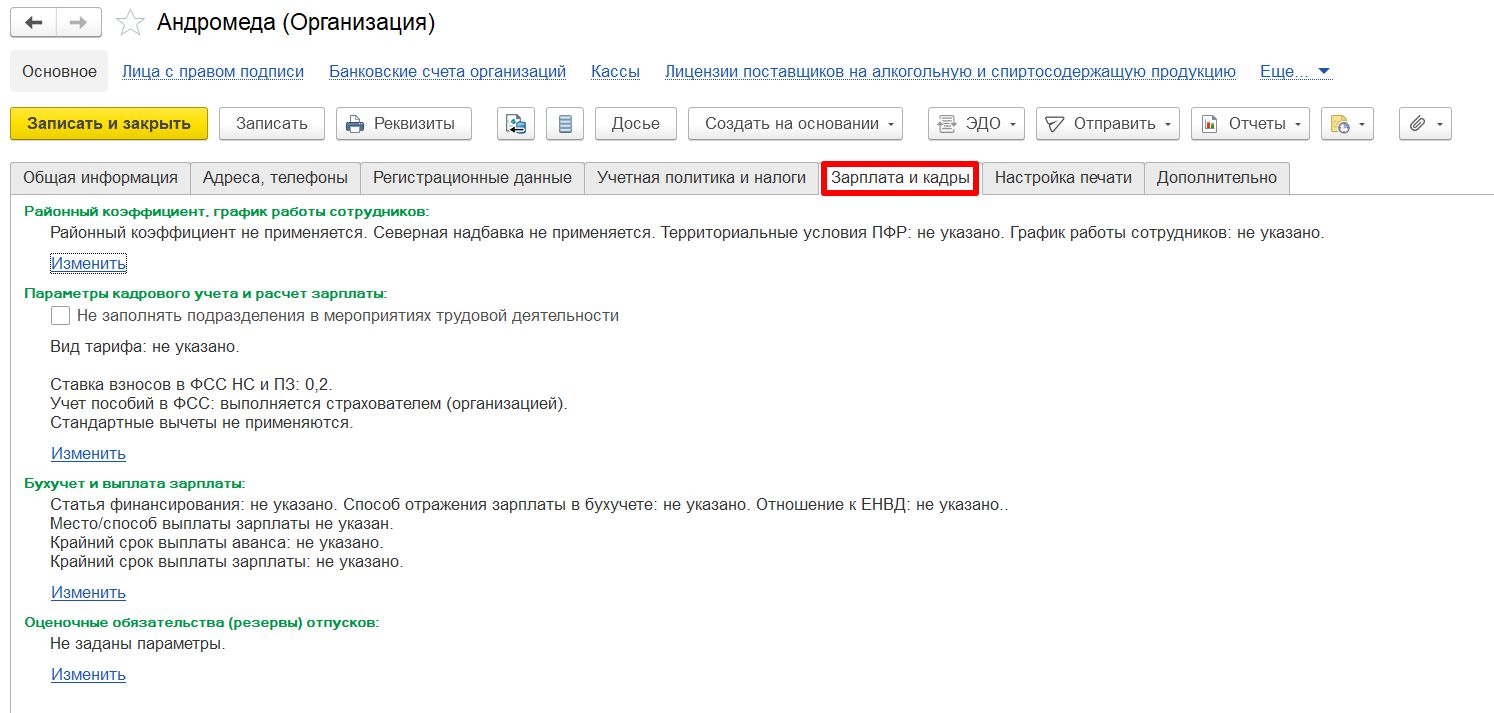Image resolution: width=1494 pixels, height=713 pixels.
Task: Add Андромеда to favorites with star
Action: coord(130,23)
